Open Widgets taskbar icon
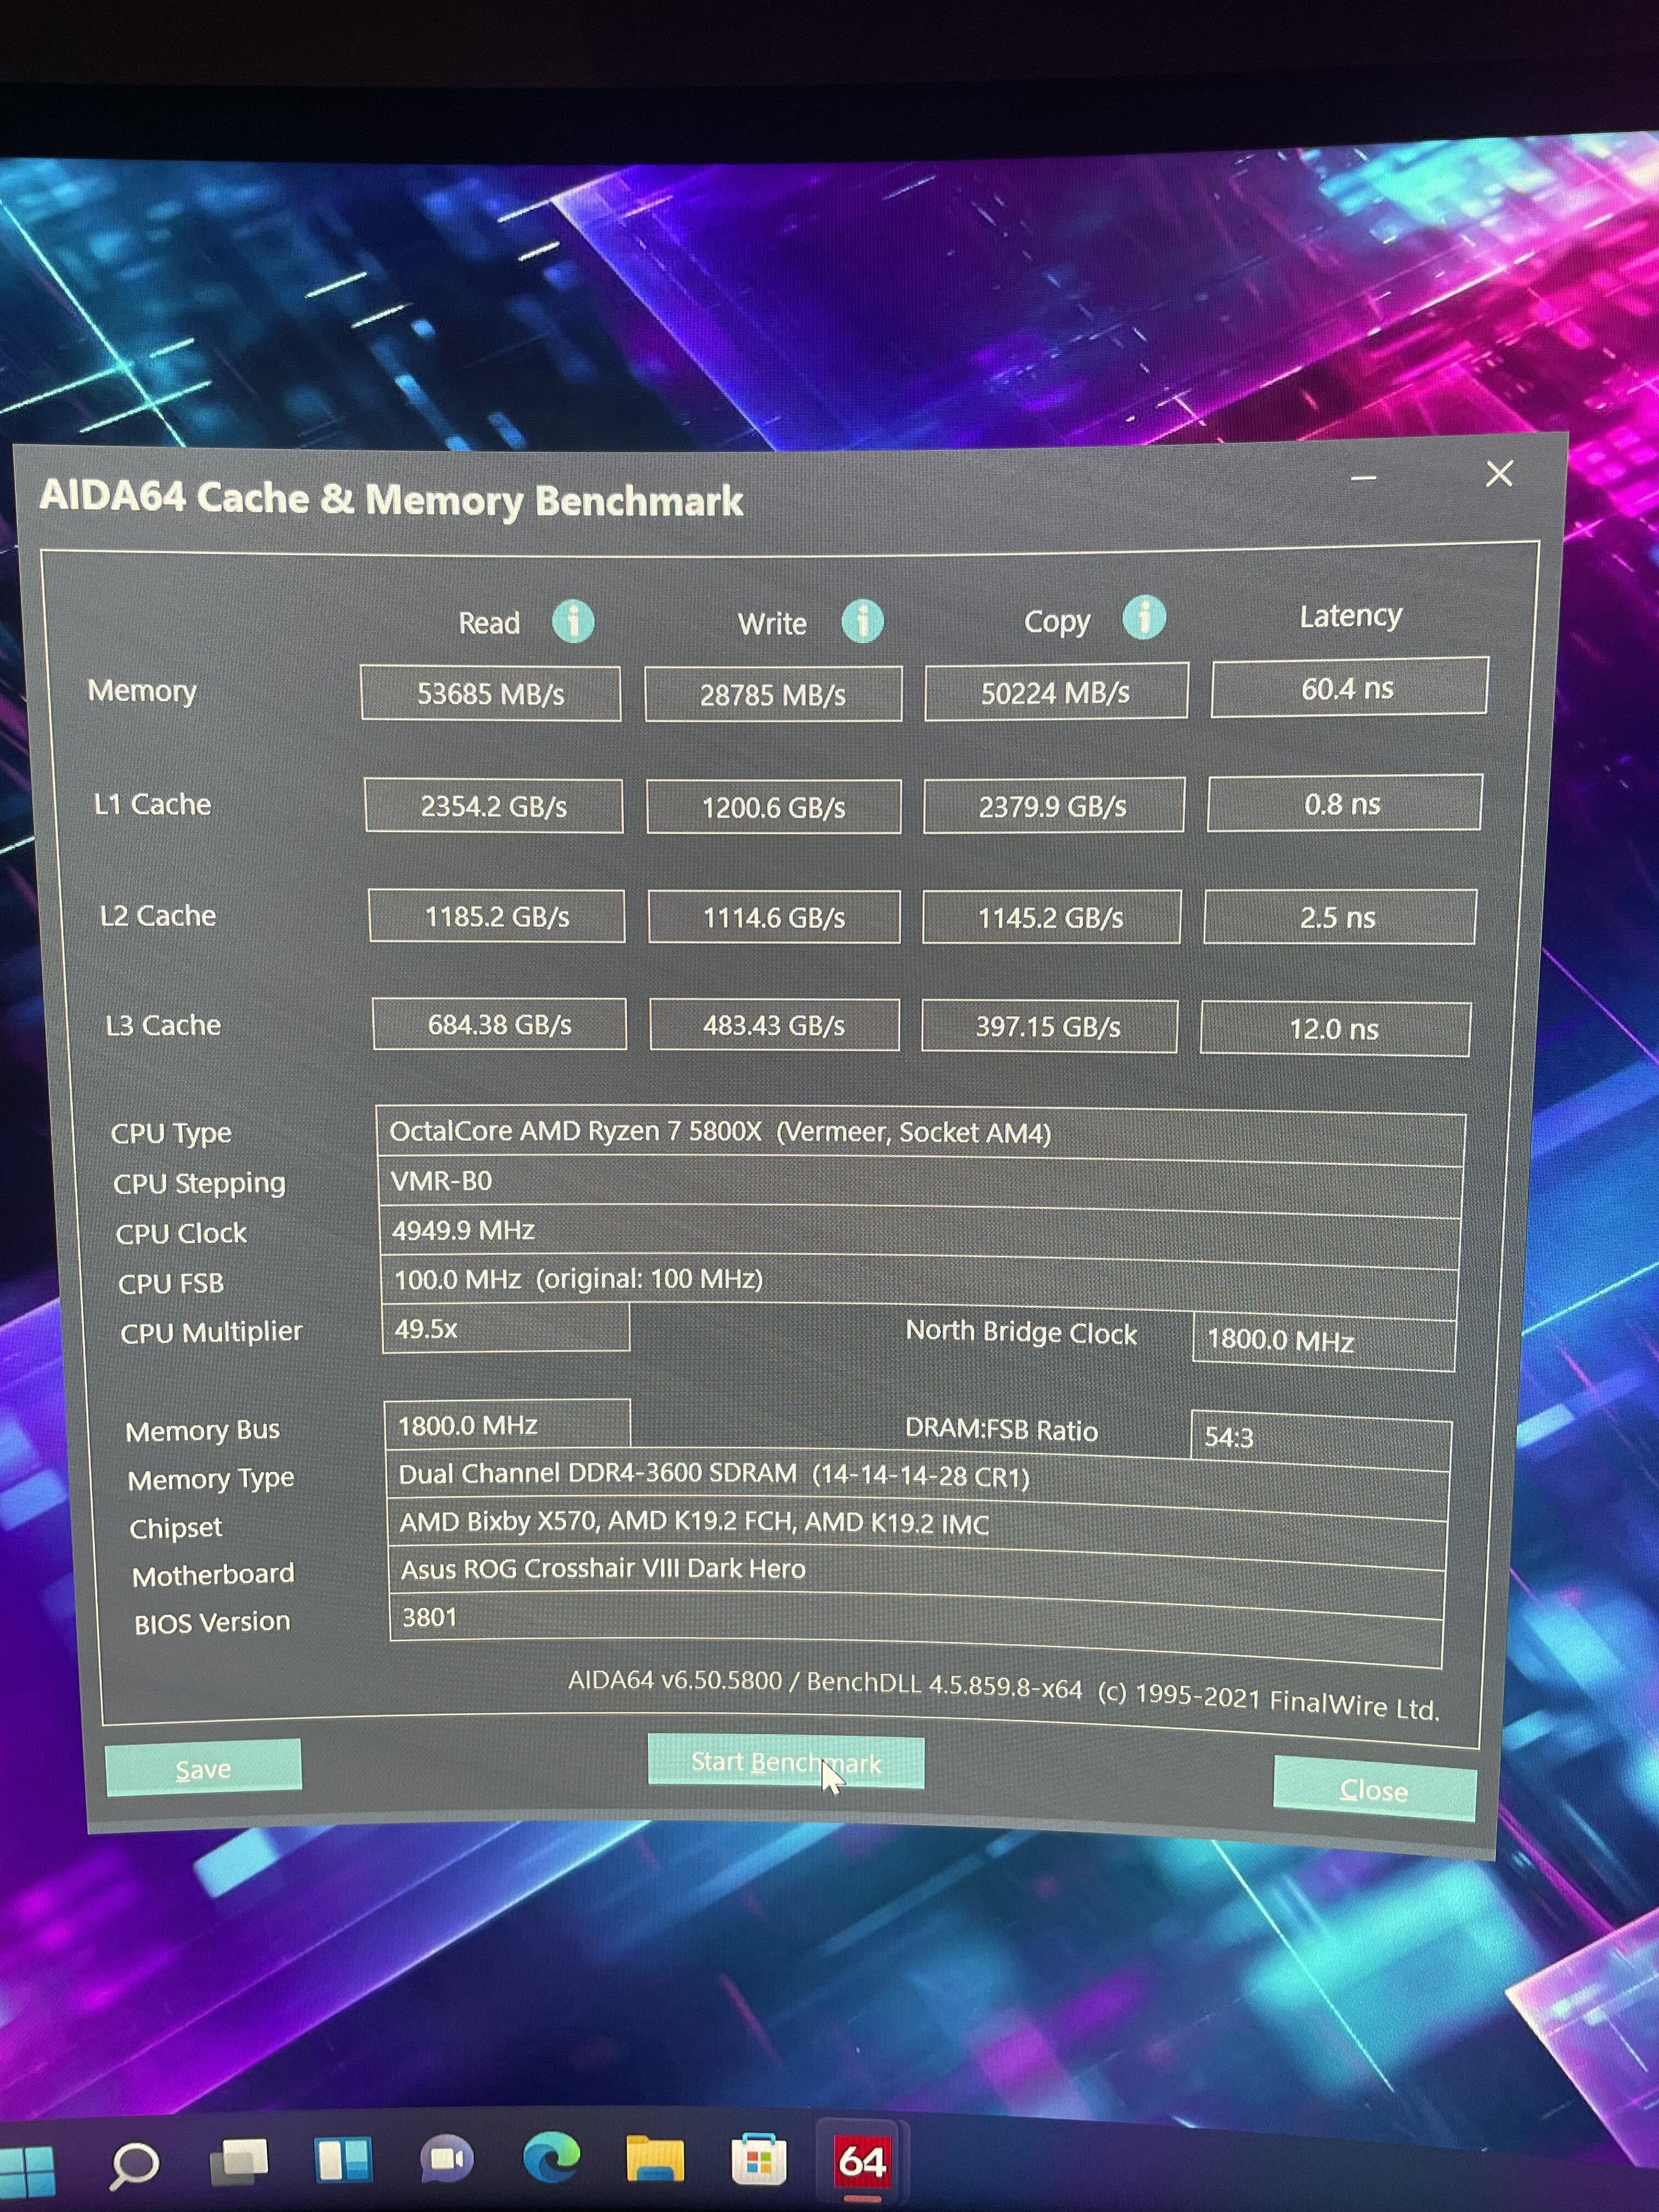 343,2161
